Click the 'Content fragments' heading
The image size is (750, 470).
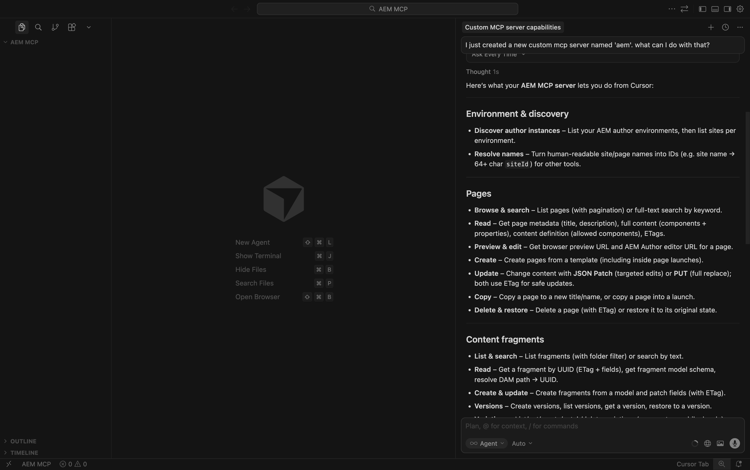click(505, 339)
